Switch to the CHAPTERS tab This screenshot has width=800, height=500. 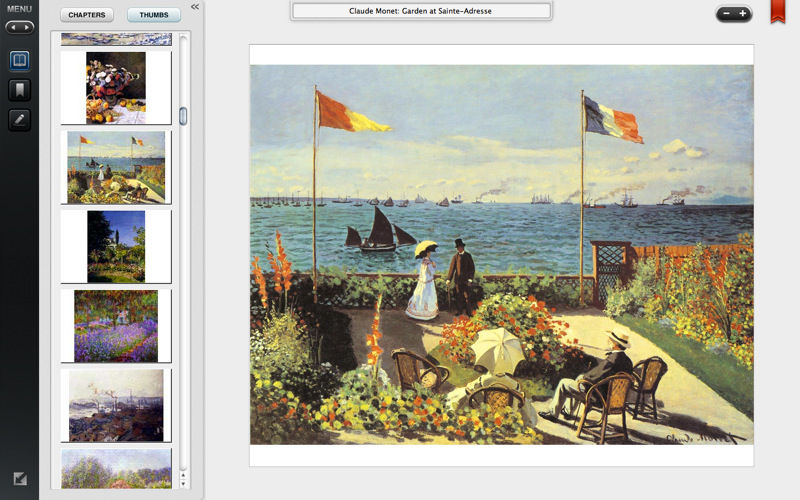pyautogui.click(x=87, y=15)
